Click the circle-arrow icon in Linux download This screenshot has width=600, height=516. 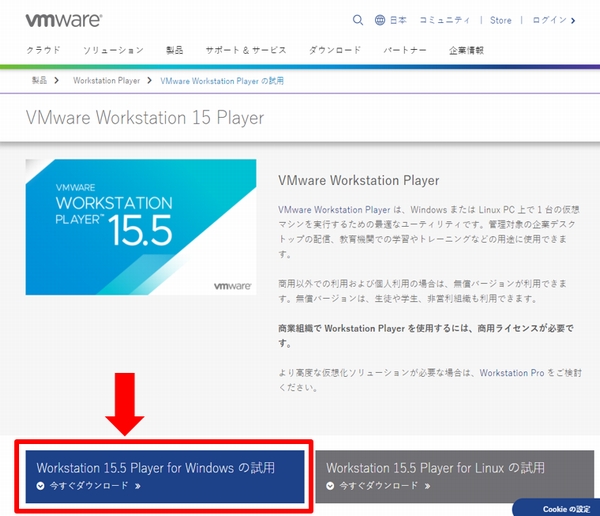coord(330,486)
